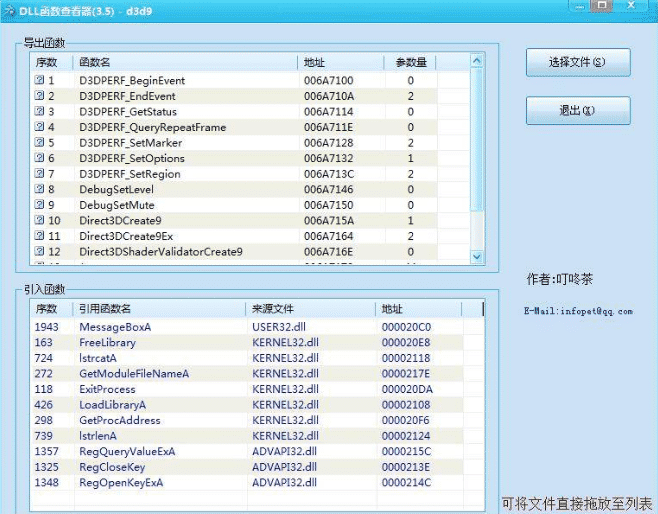The height and width of the screenshot is (514, 658).
Task: Select RegCloseKey import row
Action: [x=248, y=467]
